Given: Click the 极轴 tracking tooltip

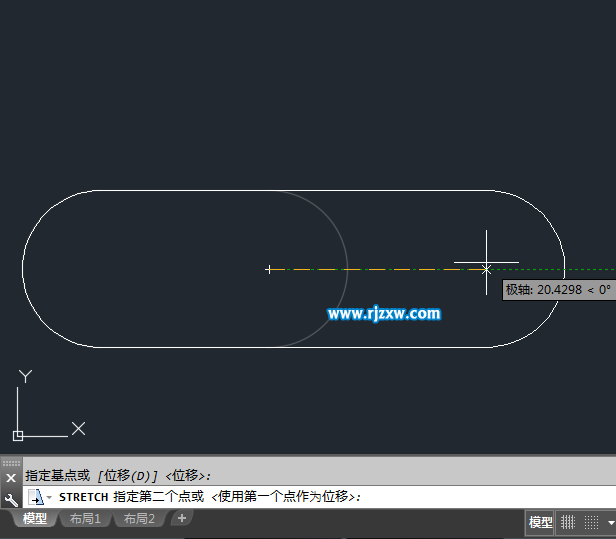Looking at the screenshot, I should [559, 290].
